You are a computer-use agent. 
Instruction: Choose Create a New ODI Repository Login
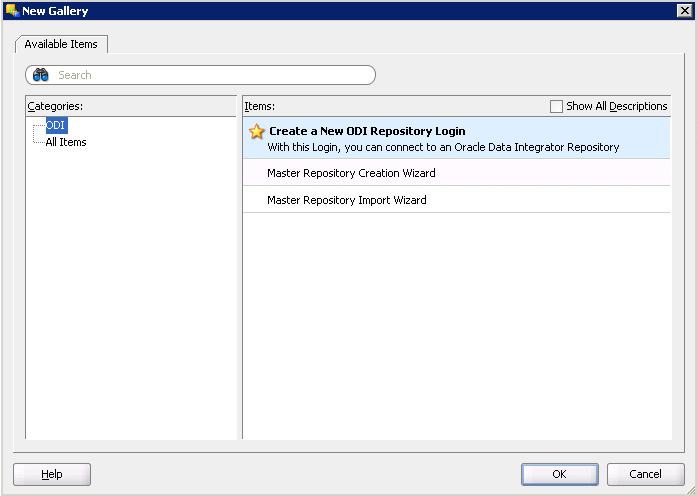click(x=457, y=138)
